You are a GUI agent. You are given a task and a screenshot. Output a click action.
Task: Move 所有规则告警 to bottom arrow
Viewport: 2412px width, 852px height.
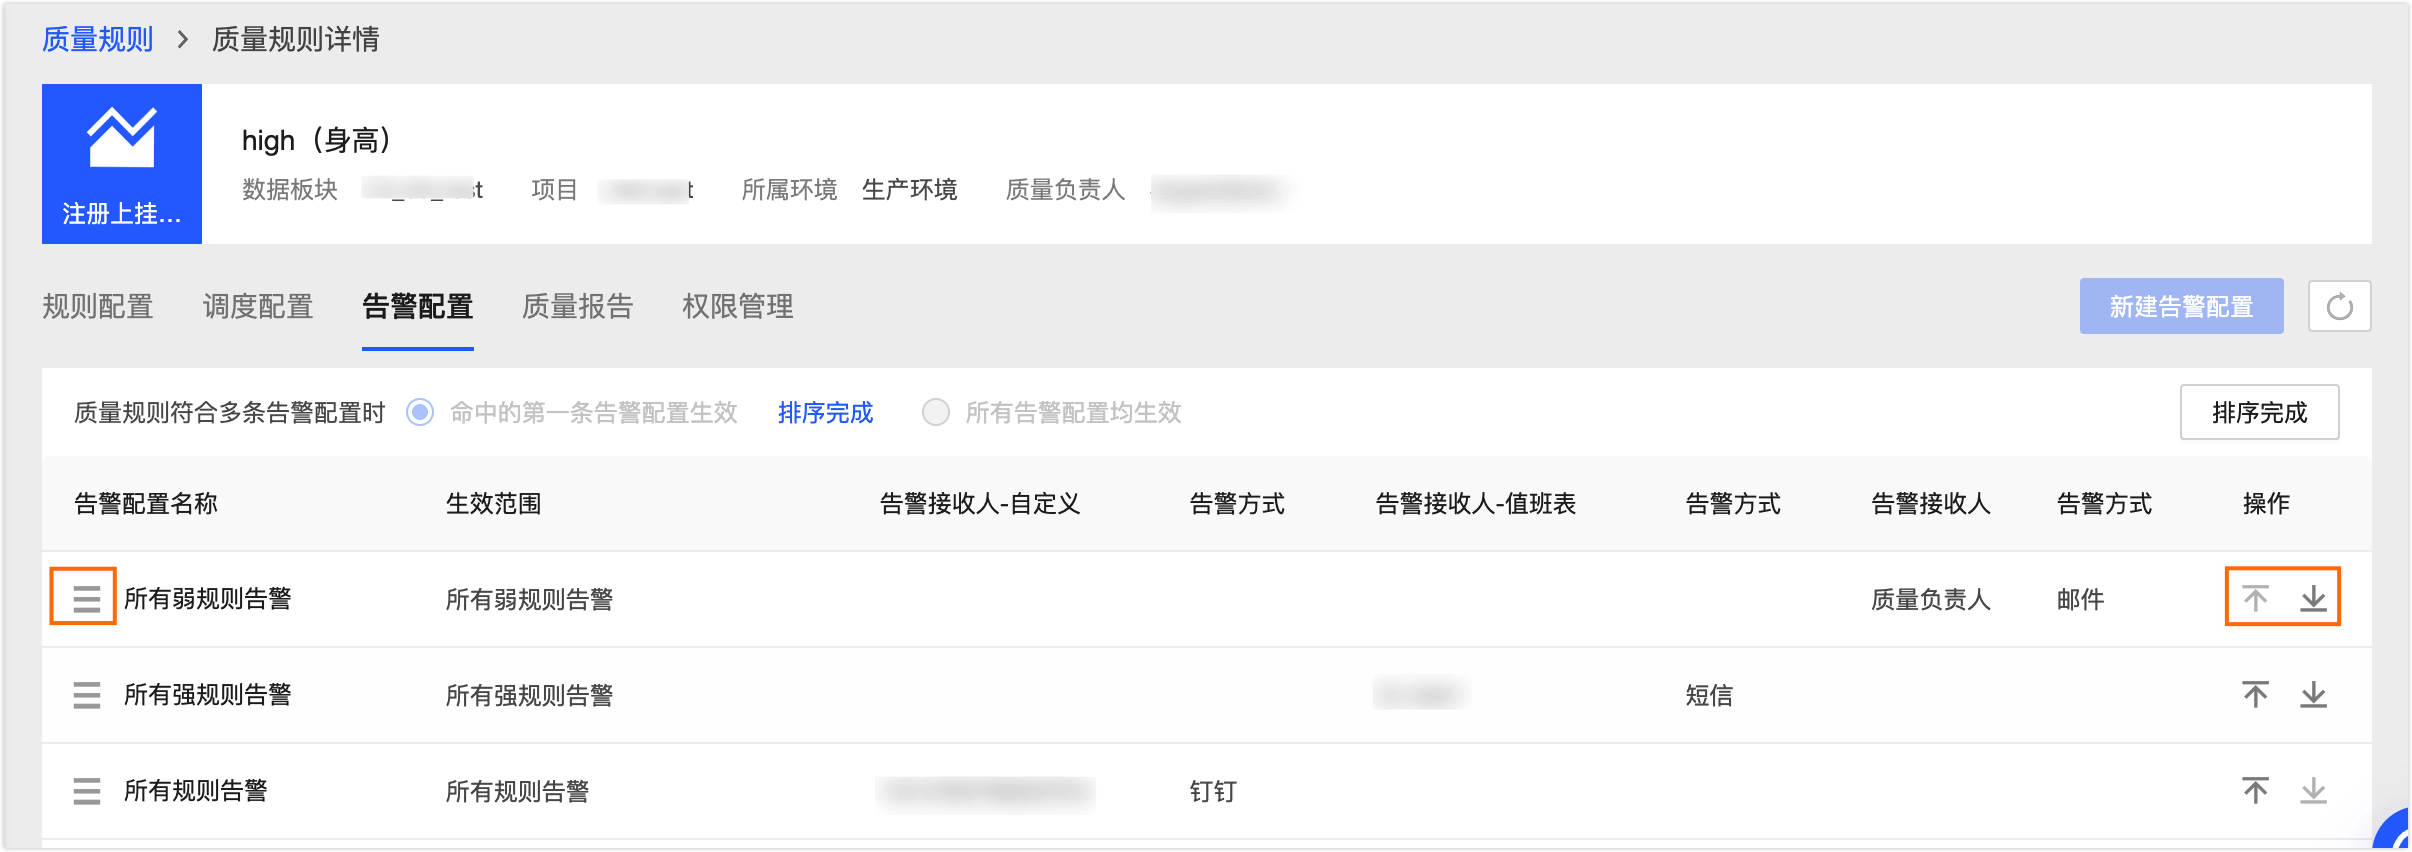2313,790
